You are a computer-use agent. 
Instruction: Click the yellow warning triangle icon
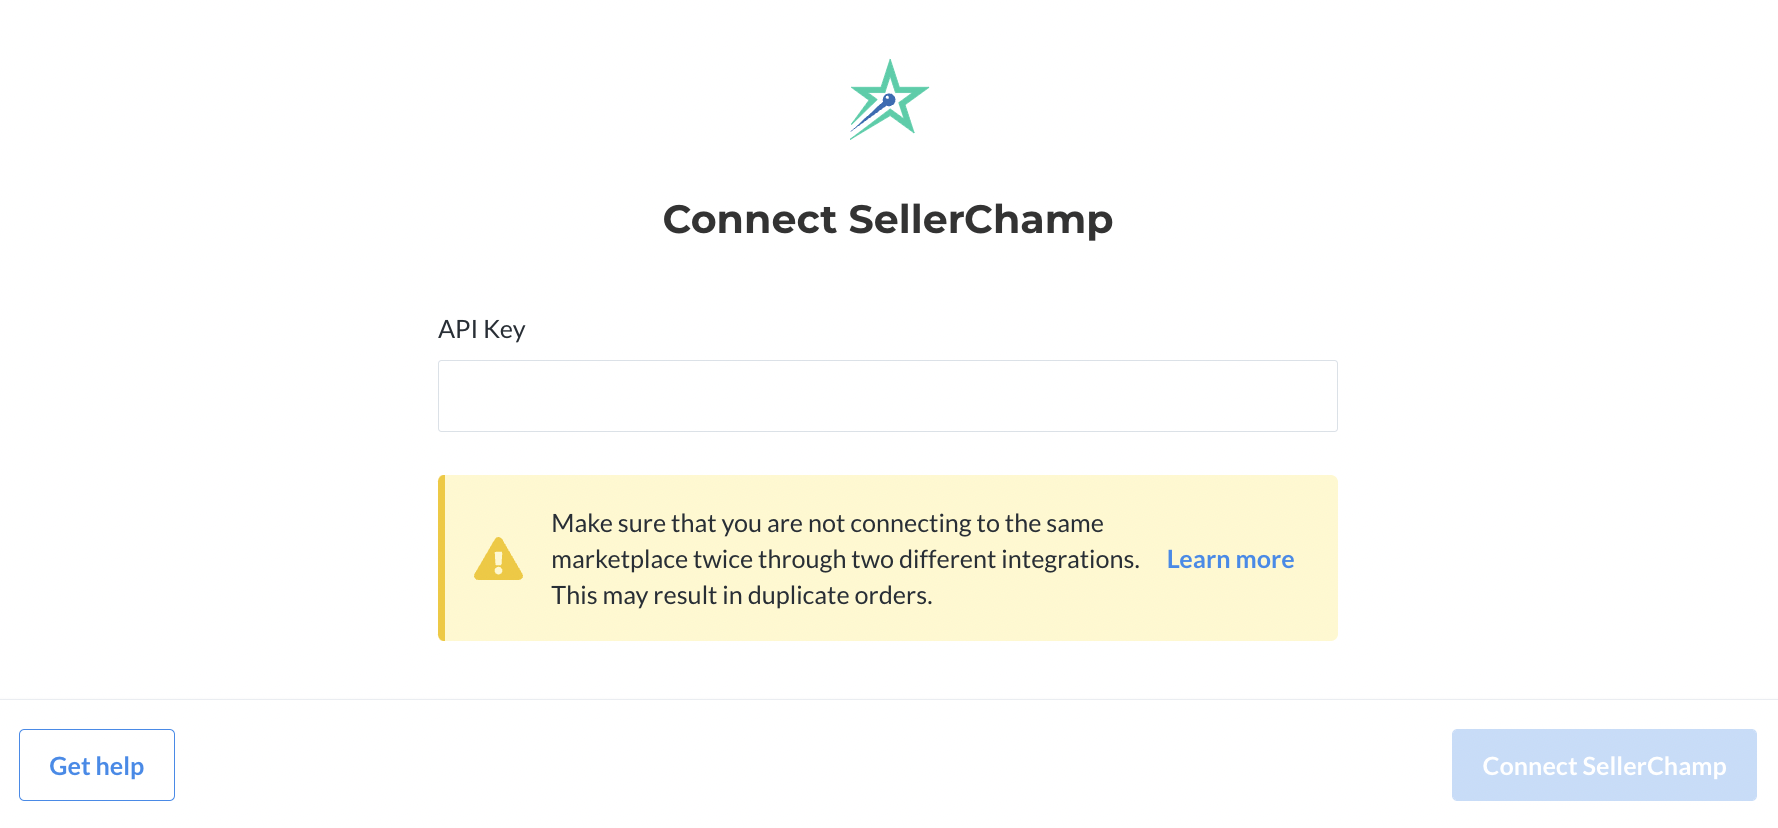(498, 559)
